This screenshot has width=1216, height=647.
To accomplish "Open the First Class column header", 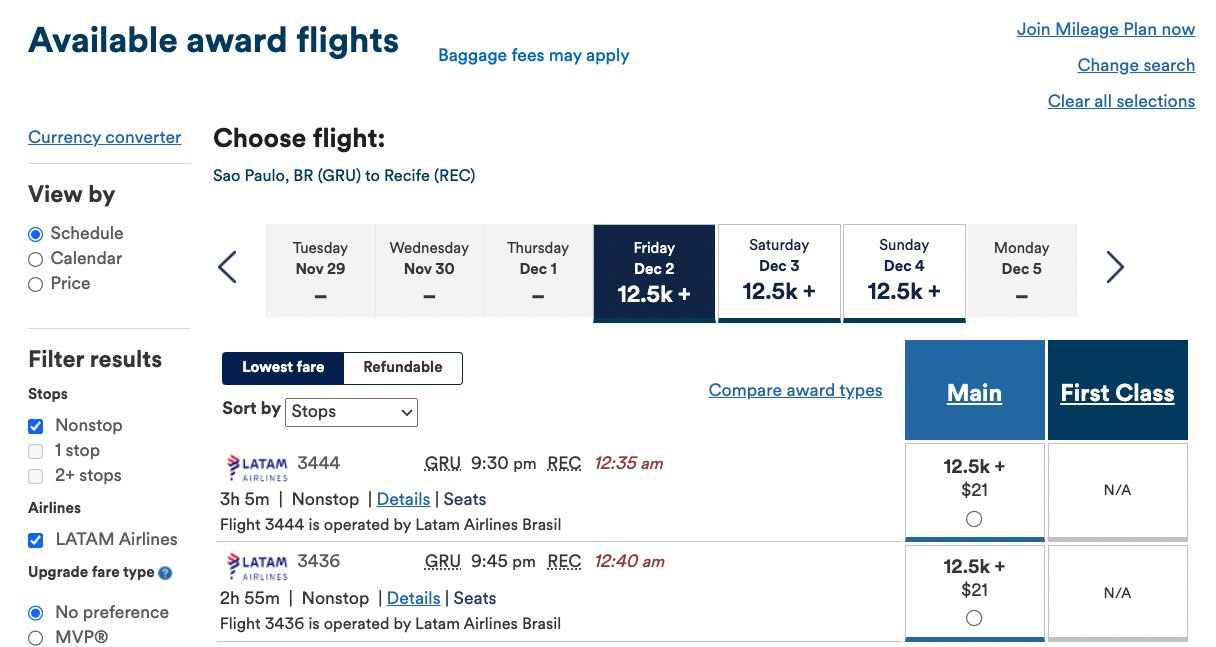I will 1118,393.
